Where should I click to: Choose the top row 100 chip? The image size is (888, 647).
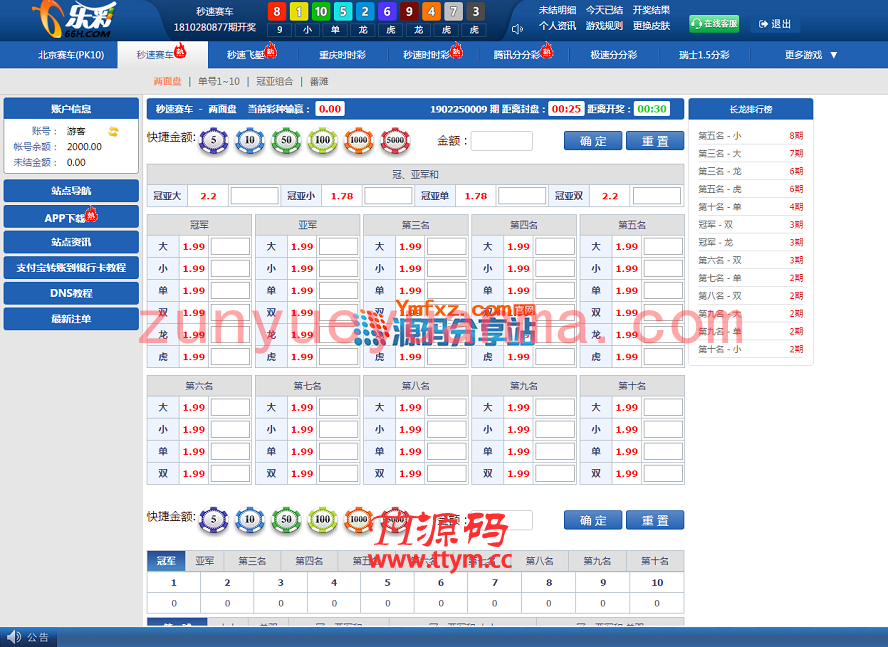point(322,141)
